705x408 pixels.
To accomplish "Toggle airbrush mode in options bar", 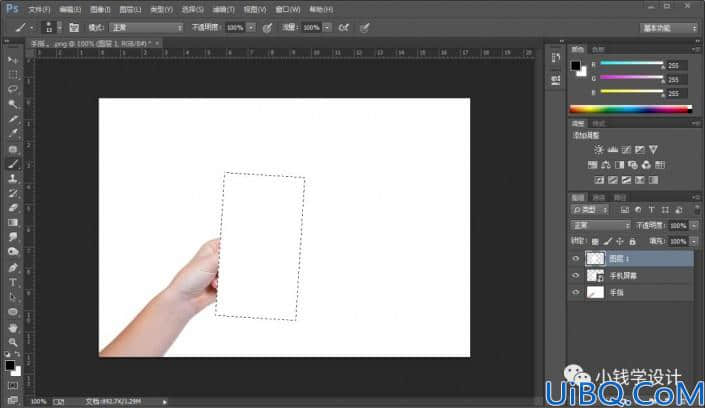I will (x=344, y=28).
